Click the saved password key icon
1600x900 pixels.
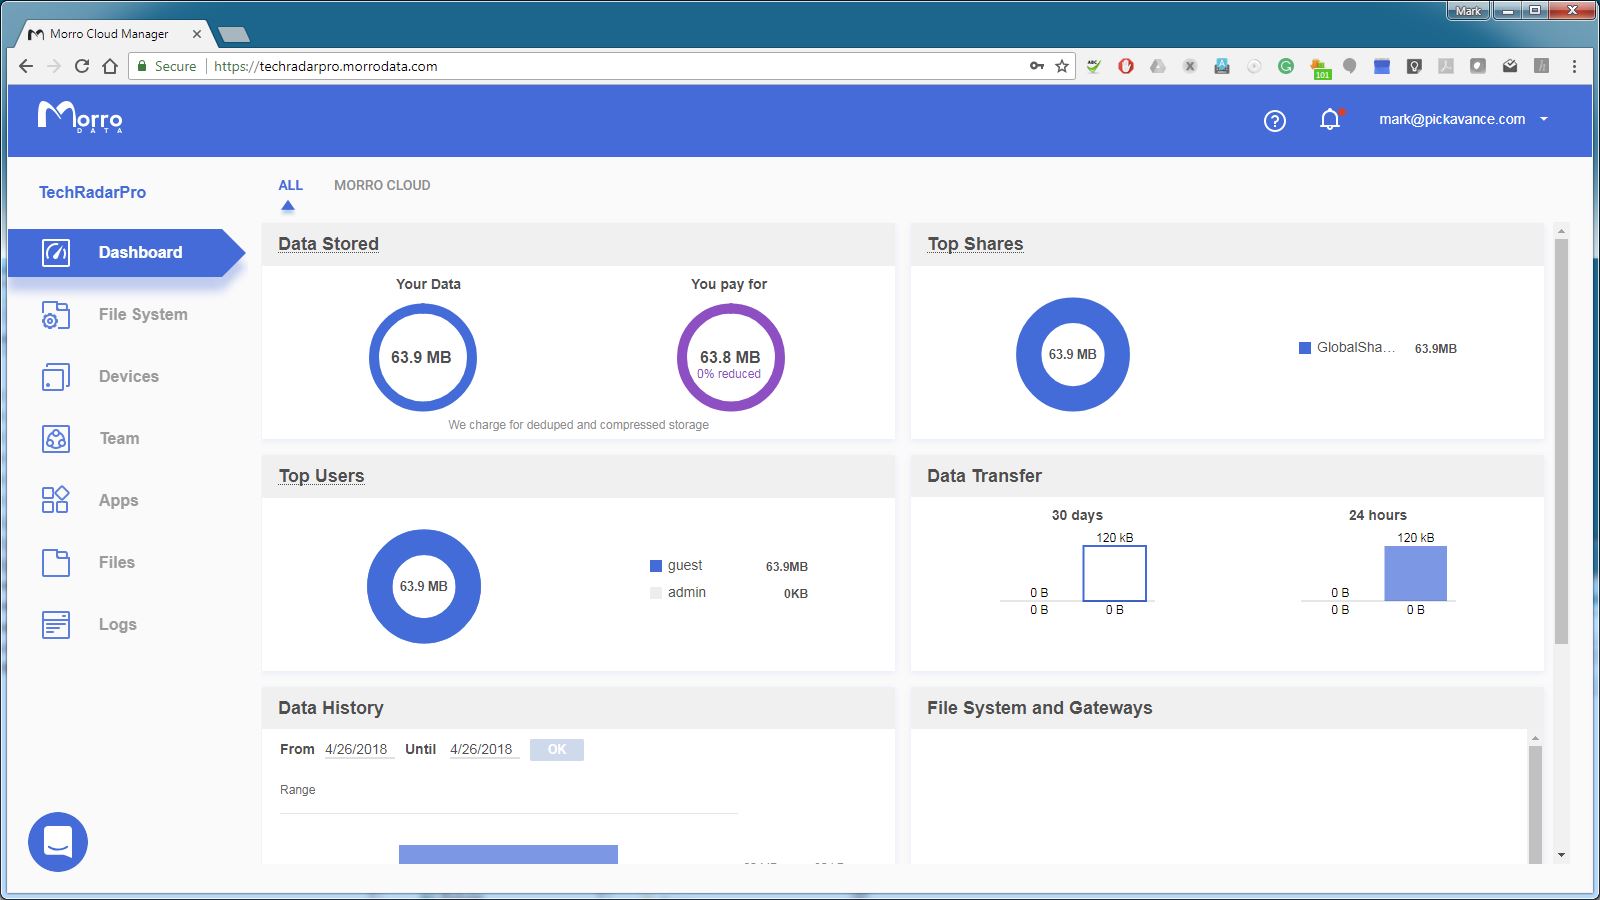tap(1037, 66)
